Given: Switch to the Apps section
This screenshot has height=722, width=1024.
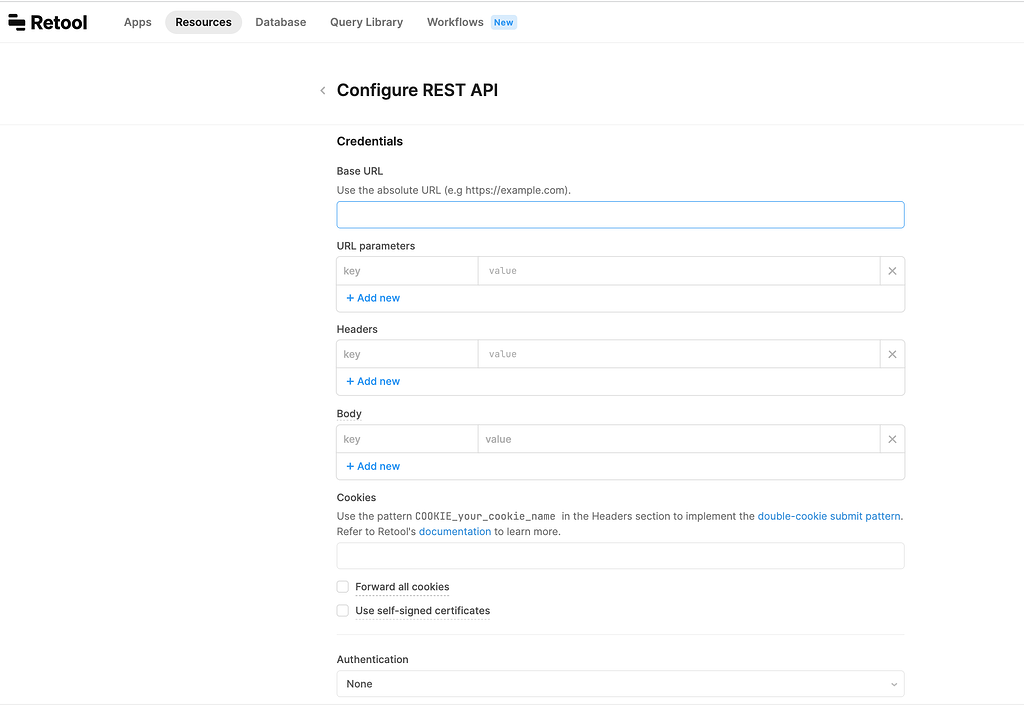Looking at the screenshot, I should 137,21.
